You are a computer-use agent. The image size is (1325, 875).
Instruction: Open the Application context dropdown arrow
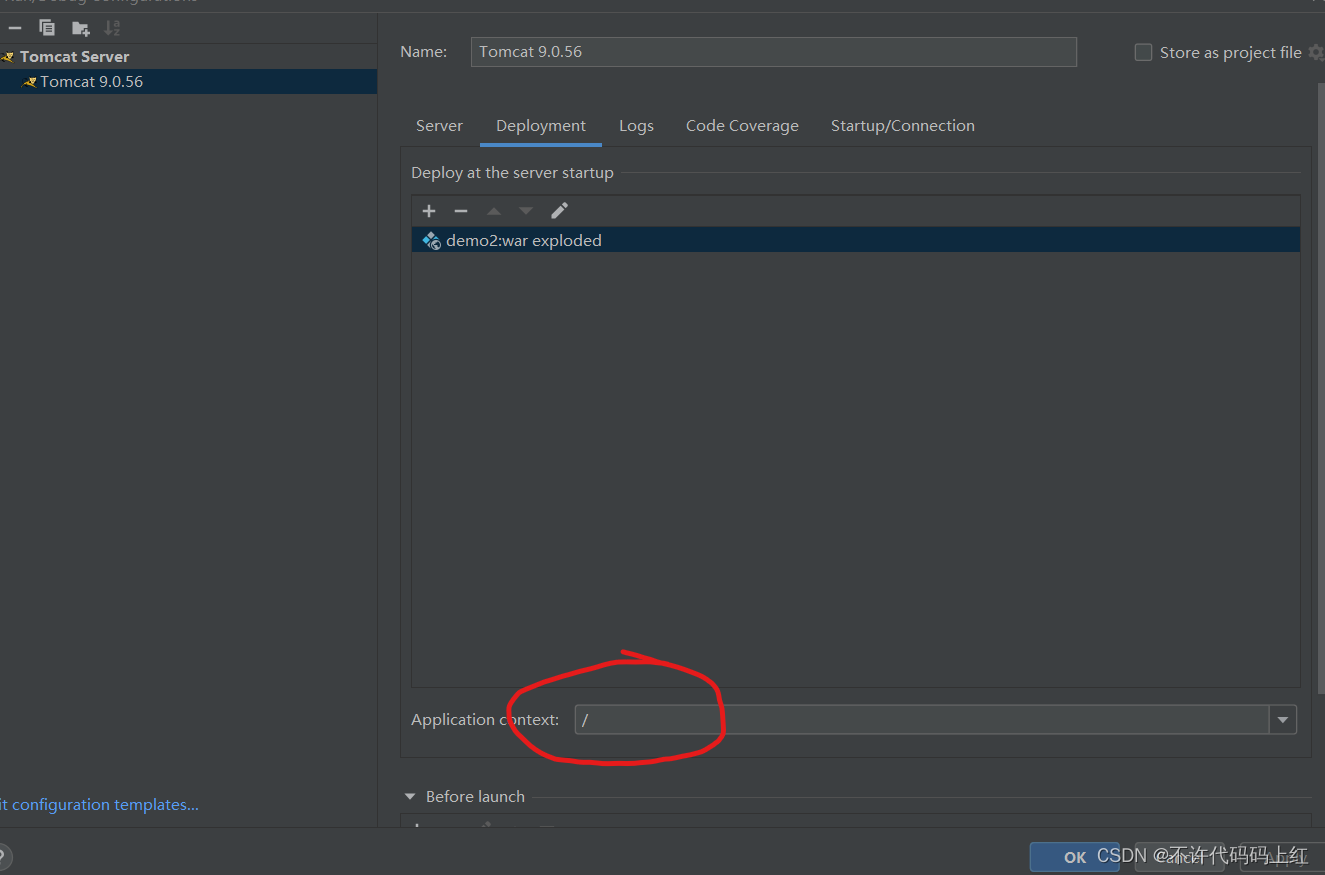[1283, 719]
